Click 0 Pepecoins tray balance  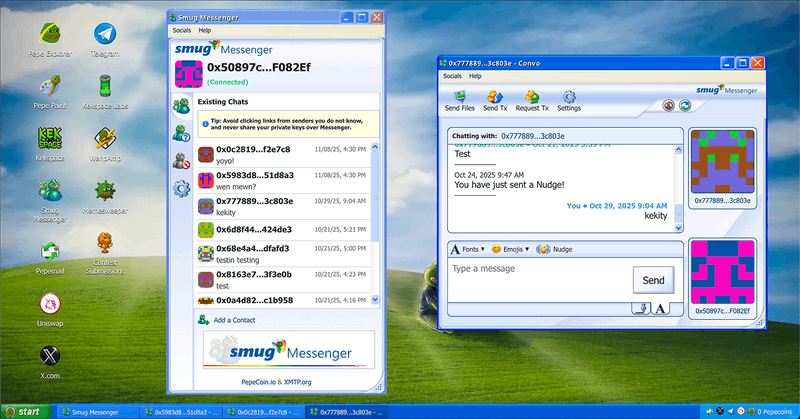coord(774,412)
